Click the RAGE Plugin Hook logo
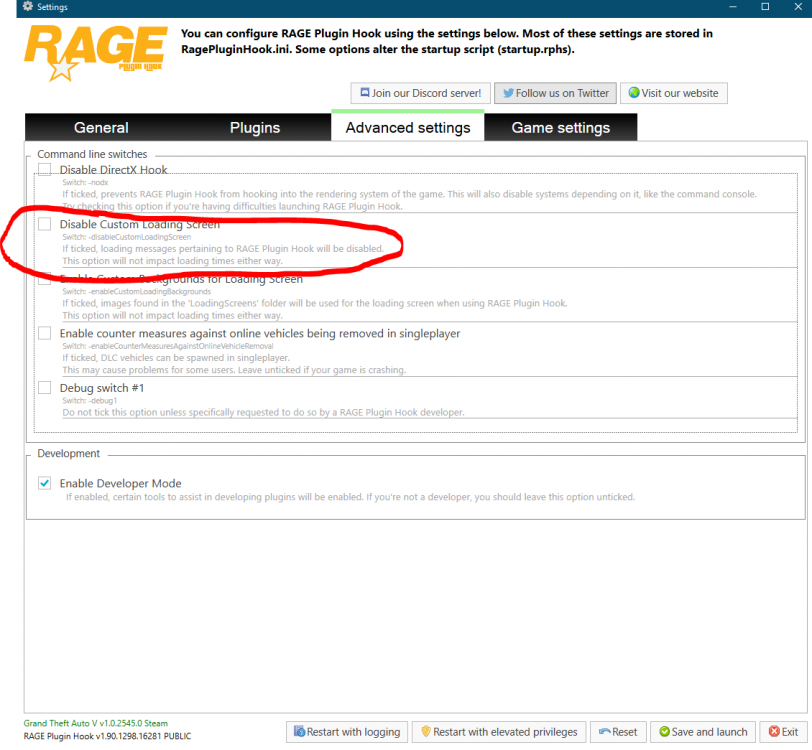This screenshot has height=750, width=812. (x=96, y=54)
